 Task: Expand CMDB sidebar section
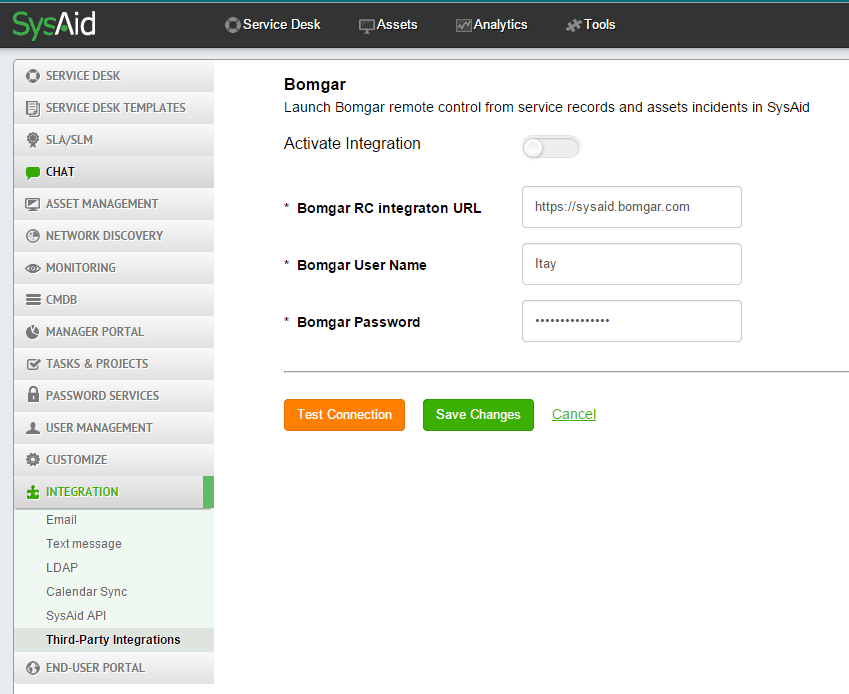click(x=114, y=299)
